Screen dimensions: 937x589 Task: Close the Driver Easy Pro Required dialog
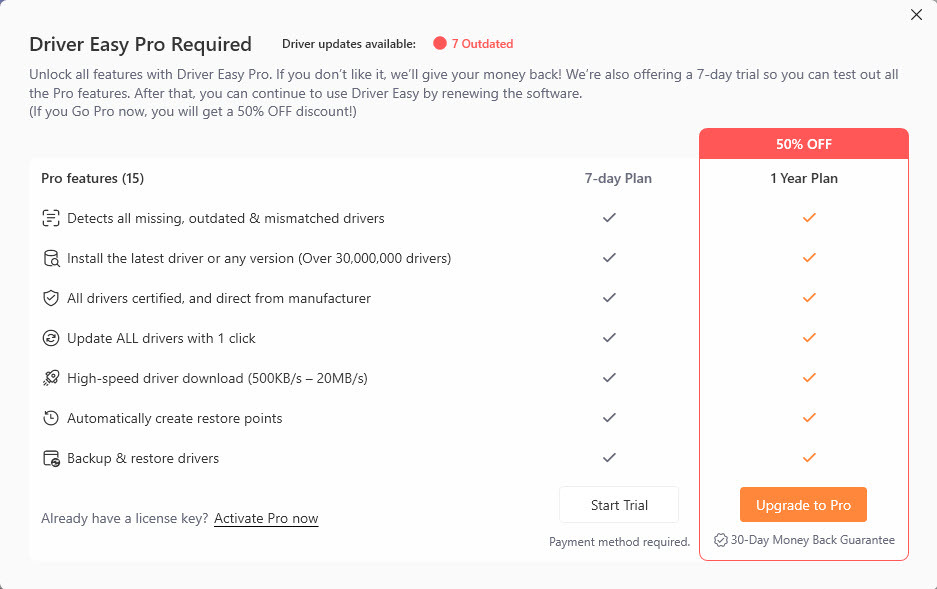click(x=916, y=15)
